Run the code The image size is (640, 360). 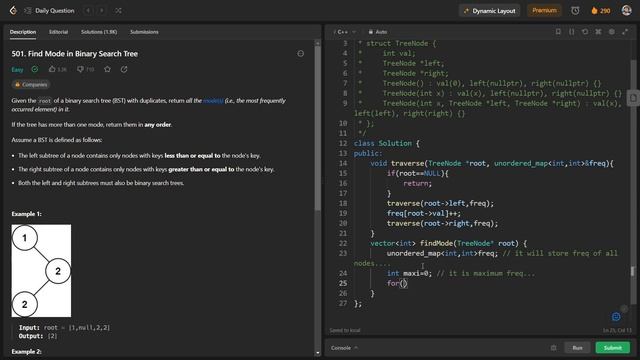click(x=578, y=348)
